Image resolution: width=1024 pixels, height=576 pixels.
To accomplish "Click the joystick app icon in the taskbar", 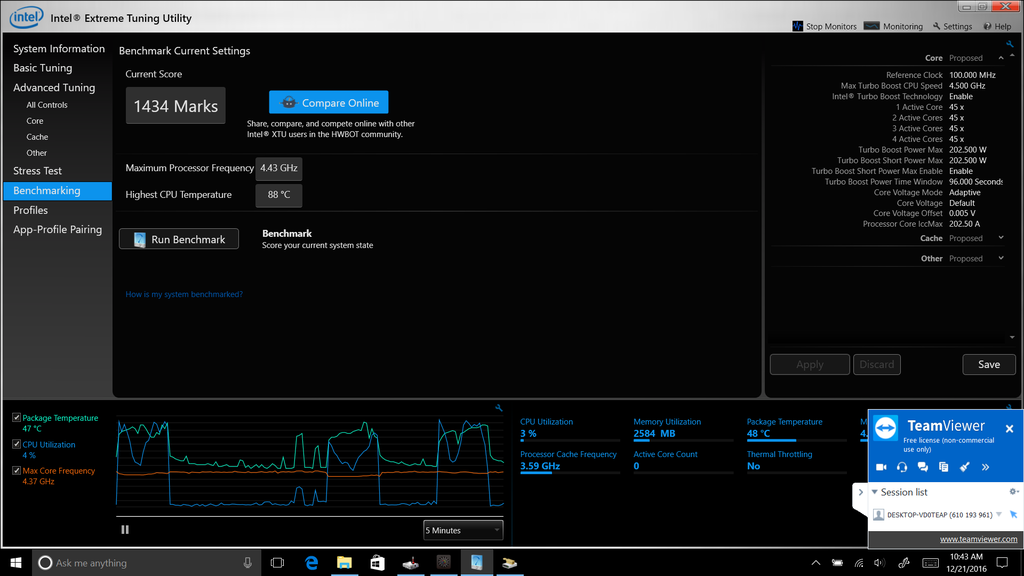I will click(x=411, y=562).
